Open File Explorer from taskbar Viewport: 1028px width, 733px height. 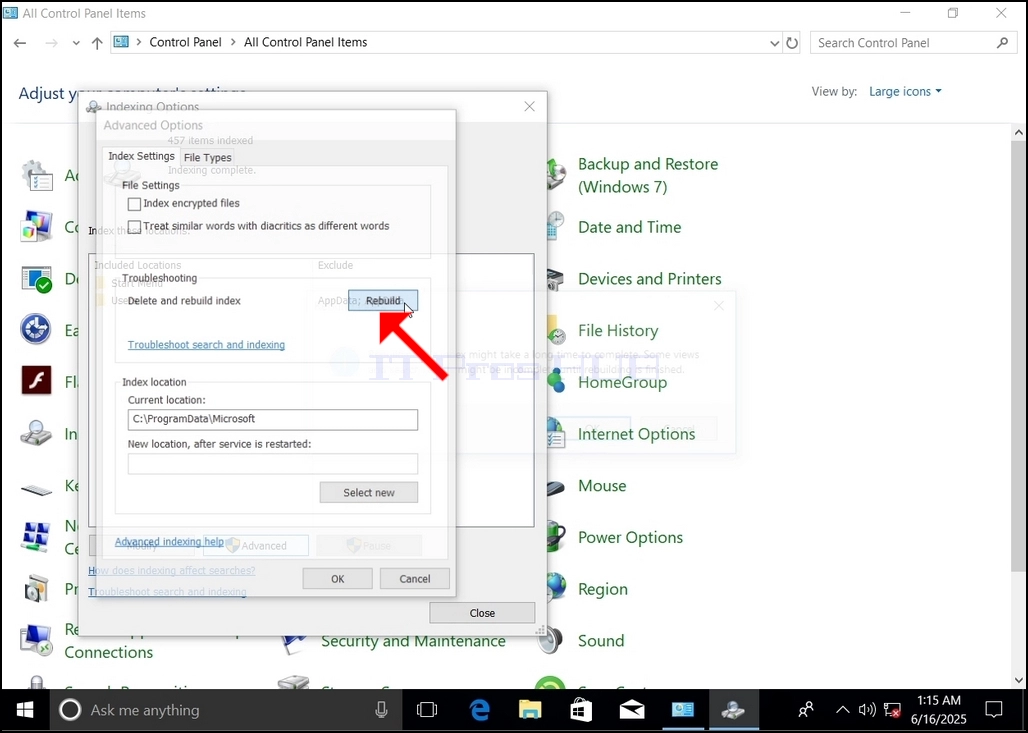(x=530, y=710)
